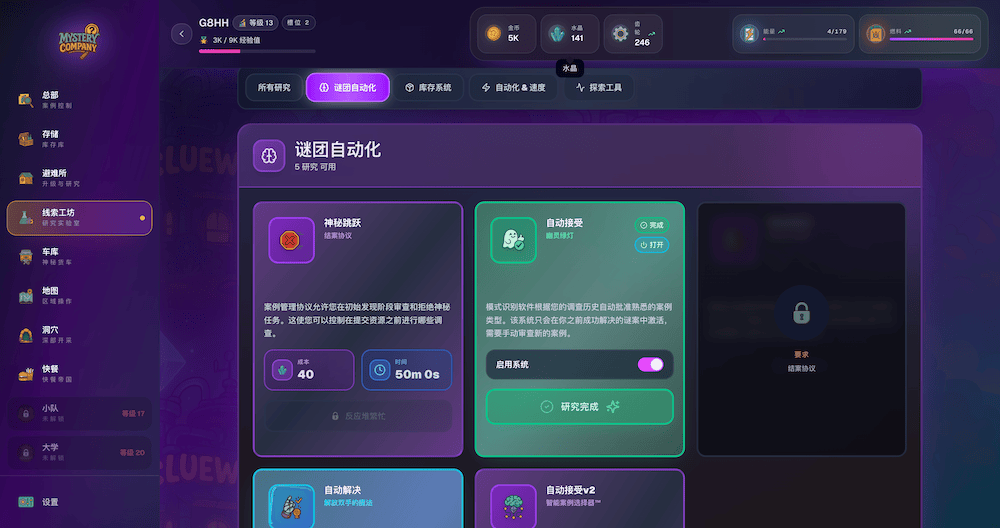The image size is (1000, 528).
Task: Open the 快餐 fast food icon
Action: click(26, 373)
